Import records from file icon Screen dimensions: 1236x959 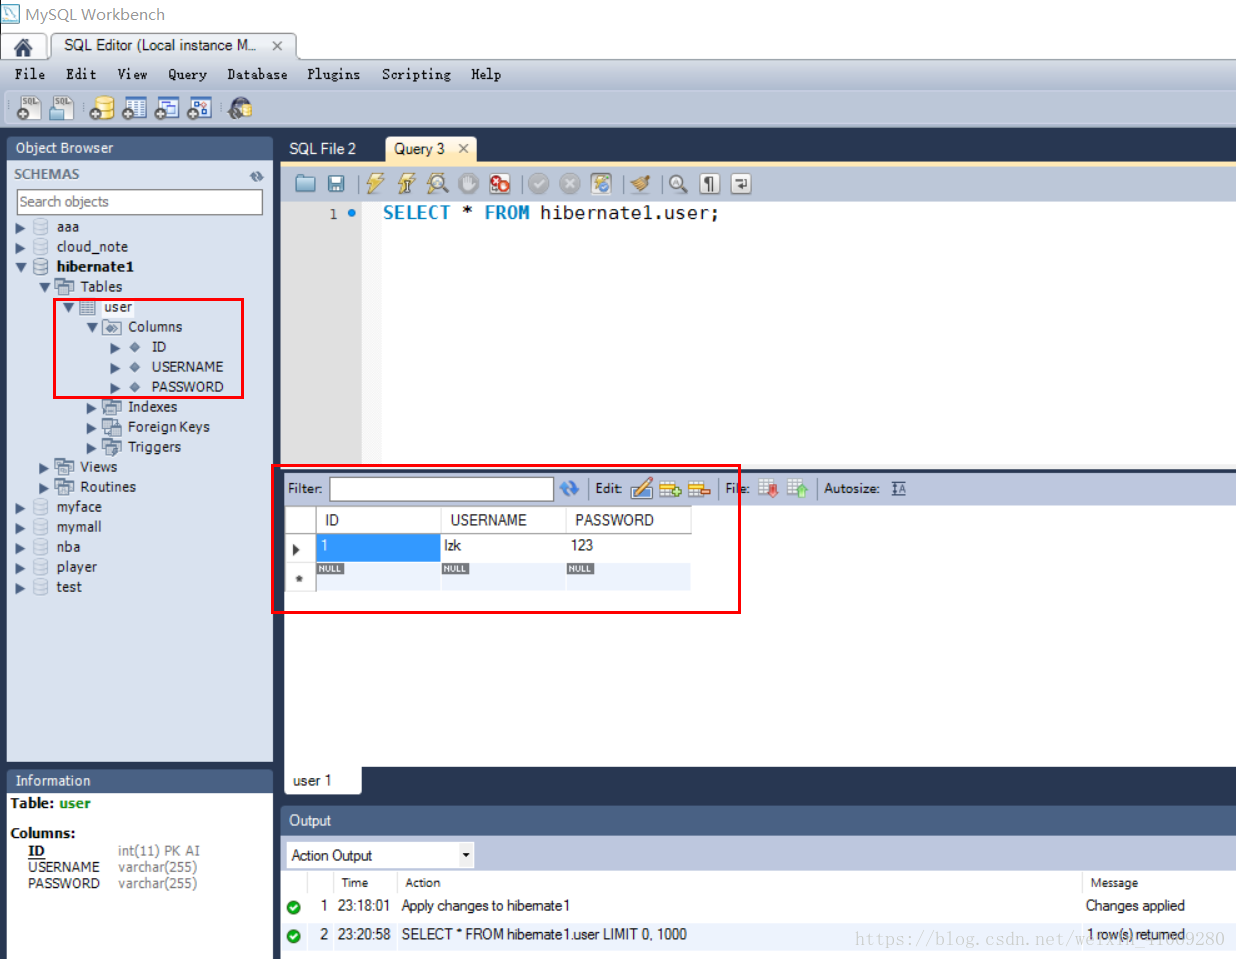797,488
